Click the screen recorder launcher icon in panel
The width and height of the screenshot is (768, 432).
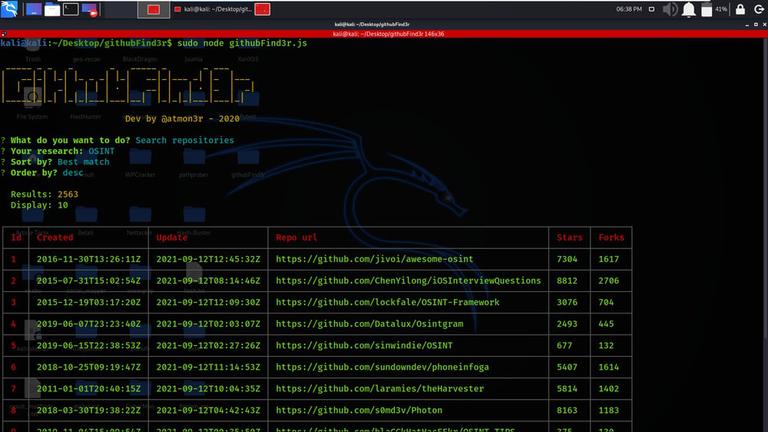90,10
